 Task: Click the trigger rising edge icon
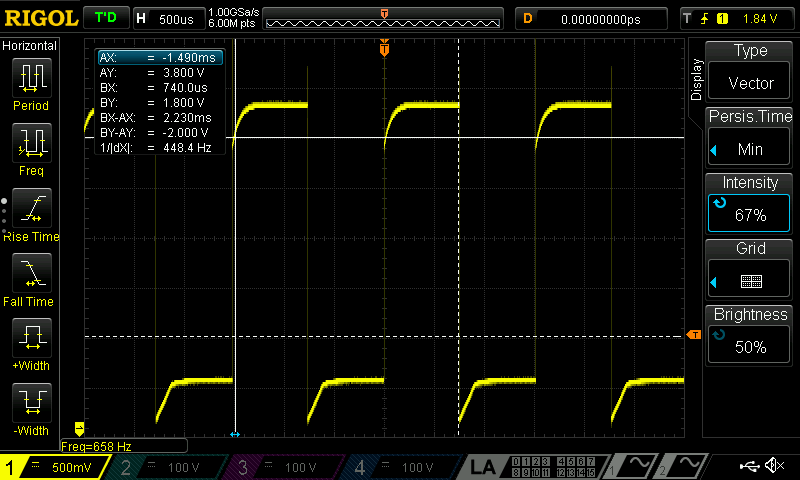705,19
